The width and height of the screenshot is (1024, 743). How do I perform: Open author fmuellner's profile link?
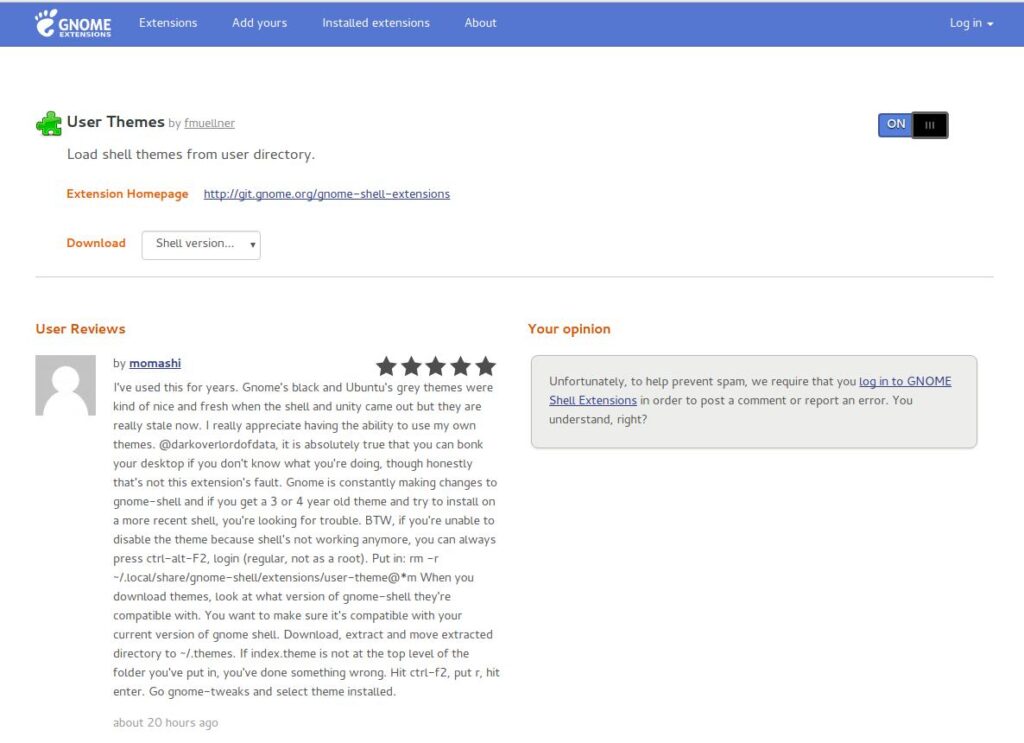click(x=209, y=123)
